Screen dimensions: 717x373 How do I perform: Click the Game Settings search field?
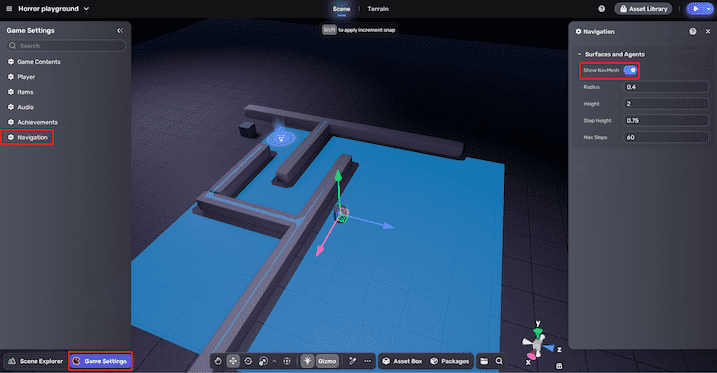[65, 46]
